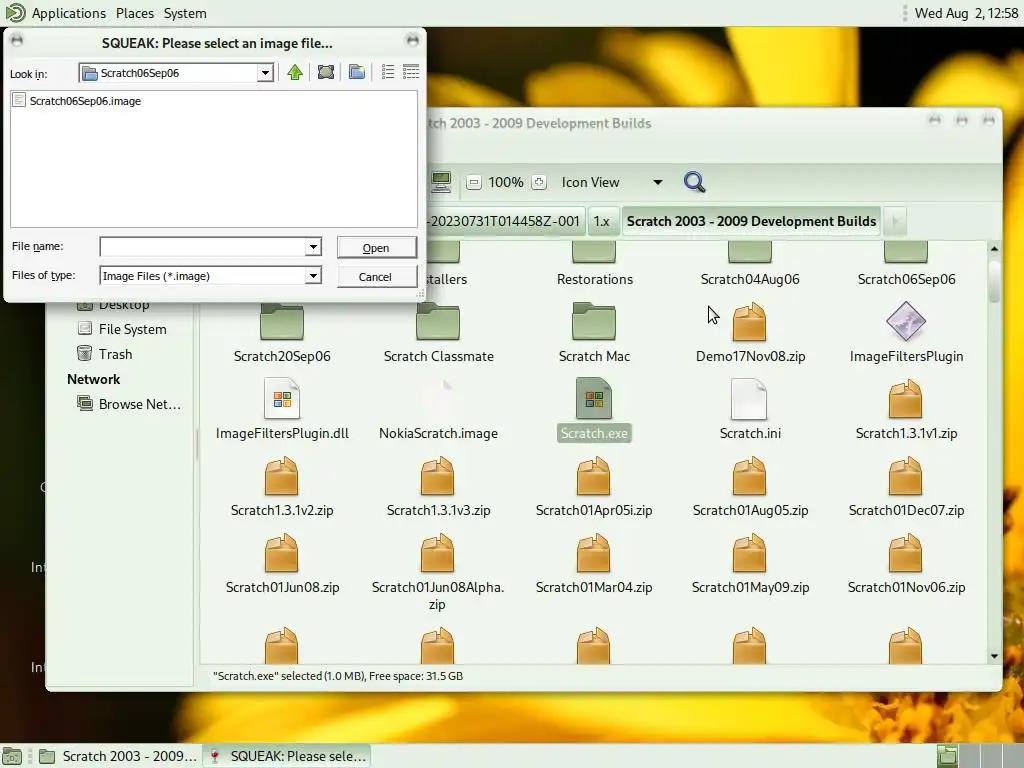Expand the Look in folder dropdown

pos(264,73)
